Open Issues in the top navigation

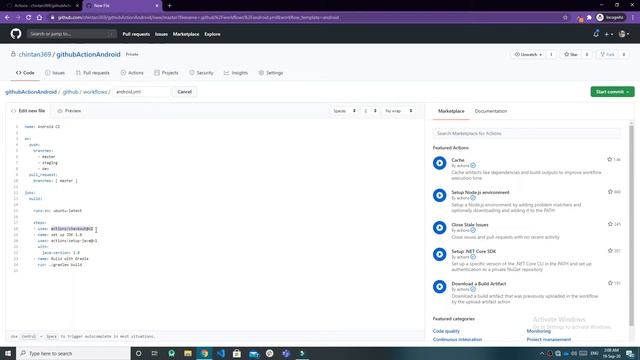[161, 34]
